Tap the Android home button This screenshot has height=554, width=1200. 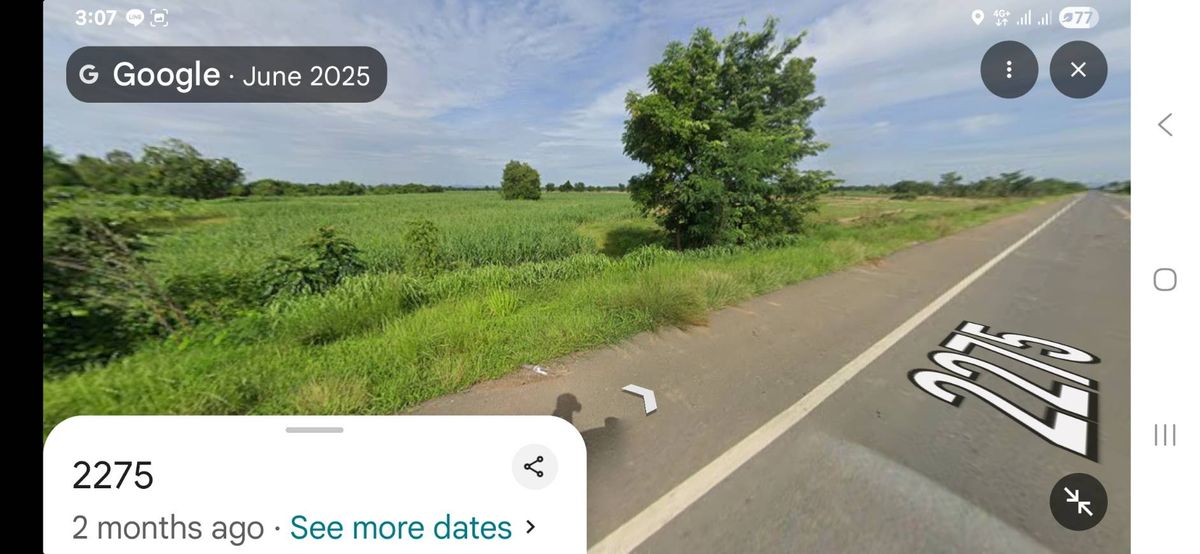[1165, 279]
